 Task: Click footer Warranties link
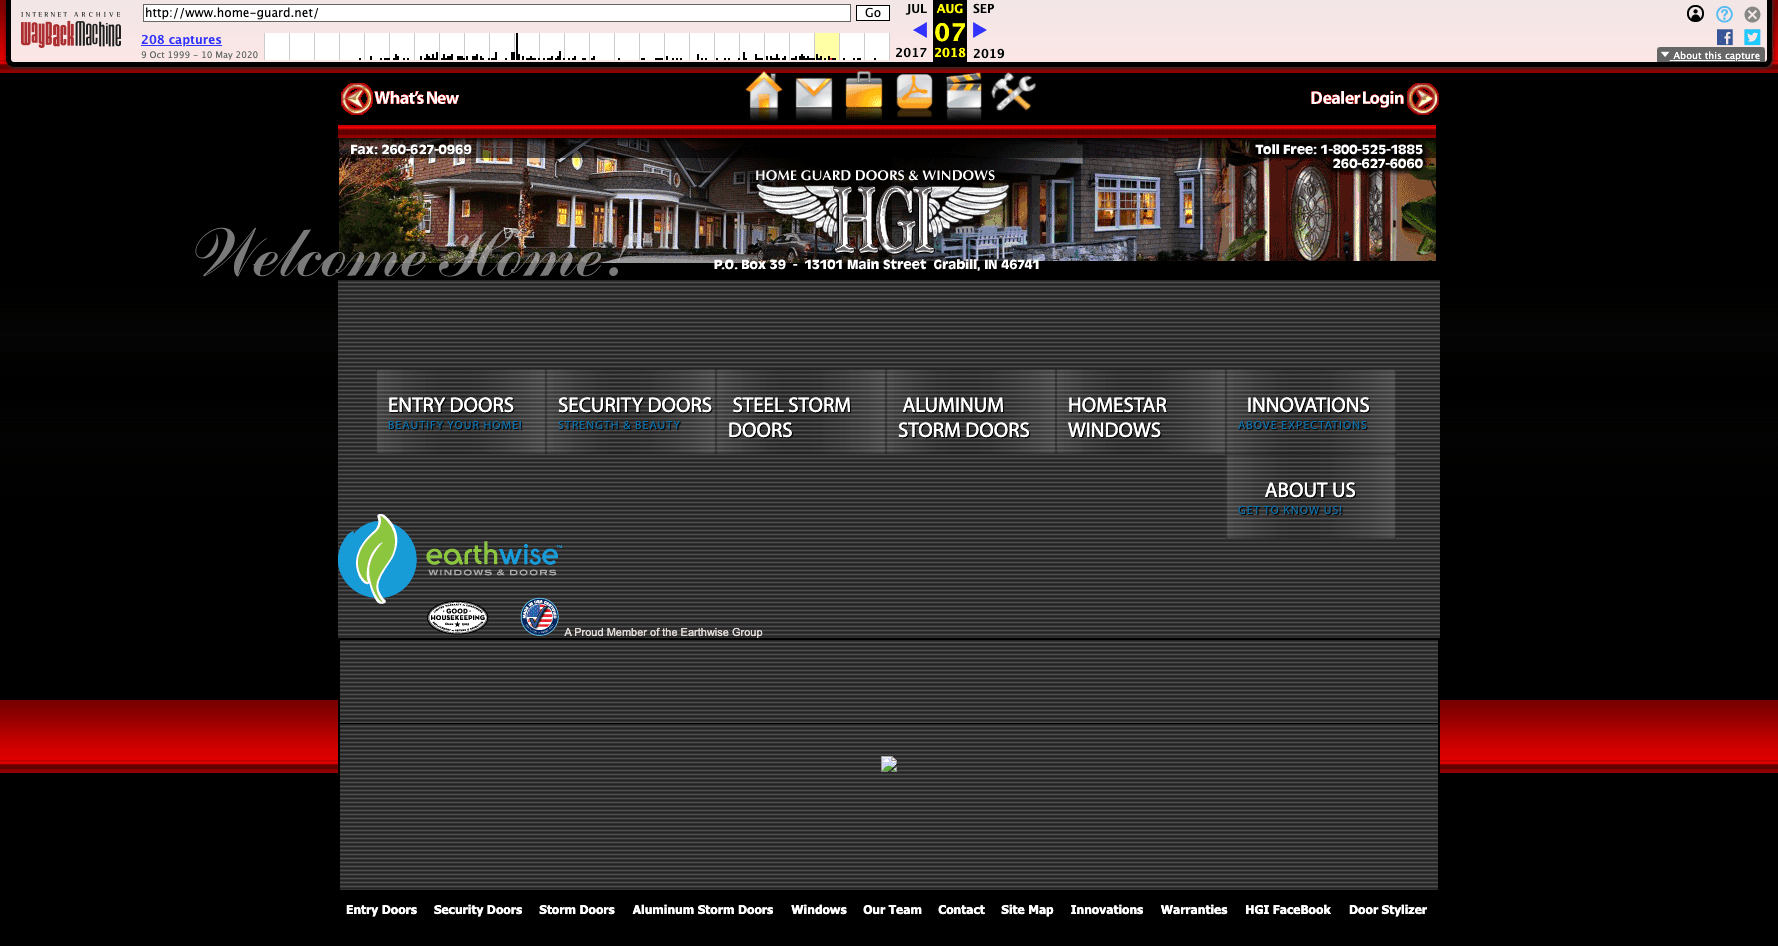(x=1194, y=910)
